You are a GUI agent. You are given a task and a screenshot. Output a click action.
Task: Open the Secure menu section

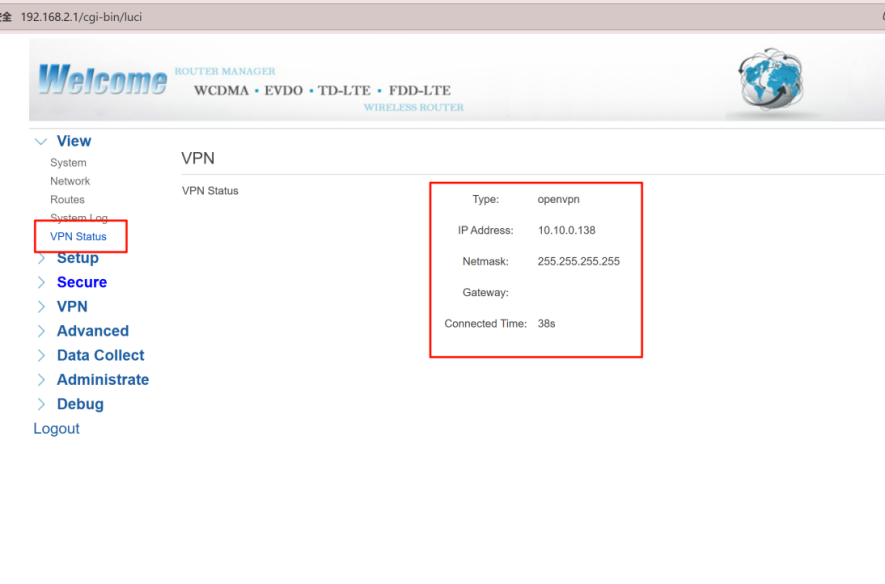[x=81, y=282]
